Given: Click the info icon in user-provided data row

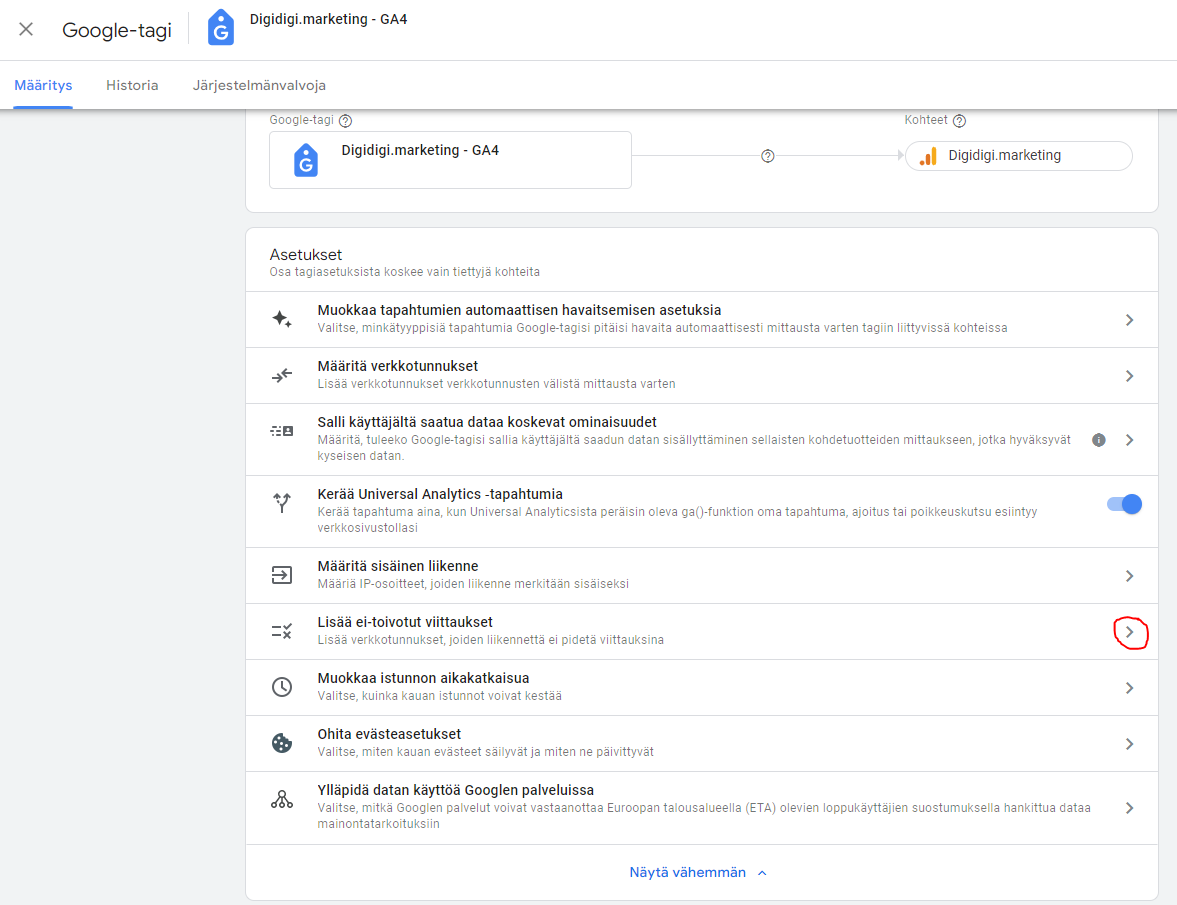Looking at the screenshot, I should click(x=1099, y=440).
